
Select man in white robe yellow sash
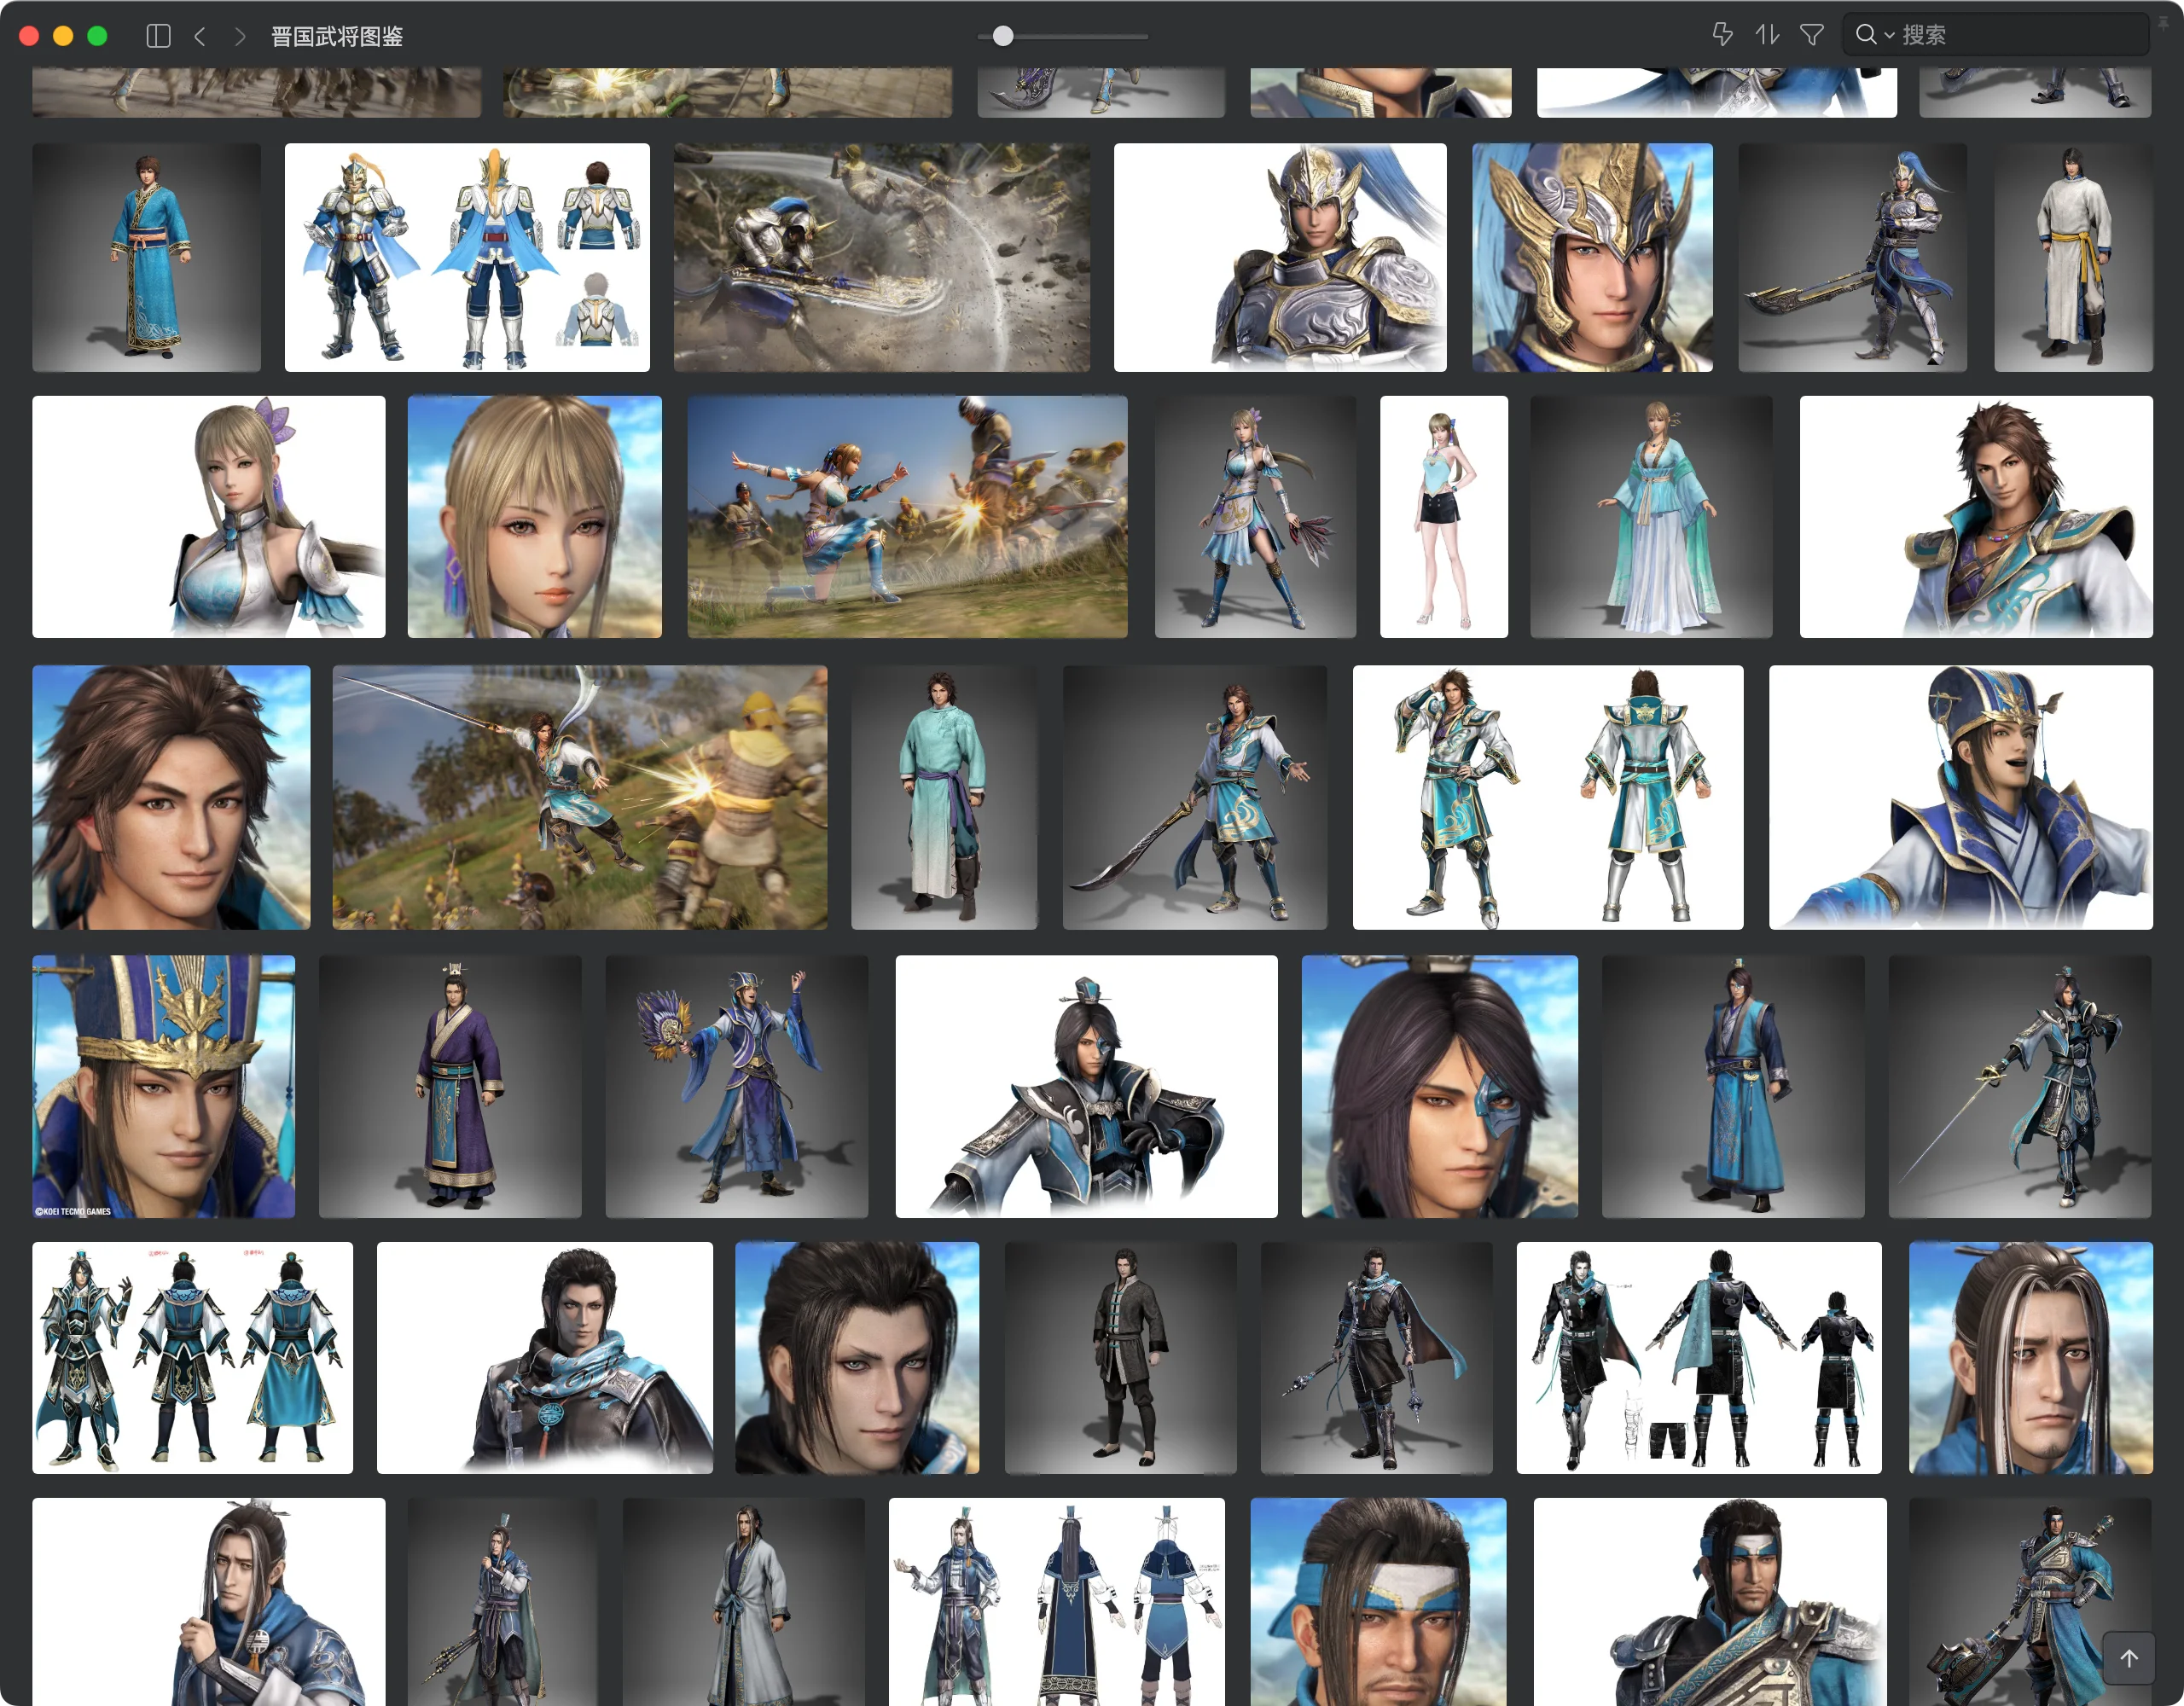pyautogui.click(x=2073, y=257)
